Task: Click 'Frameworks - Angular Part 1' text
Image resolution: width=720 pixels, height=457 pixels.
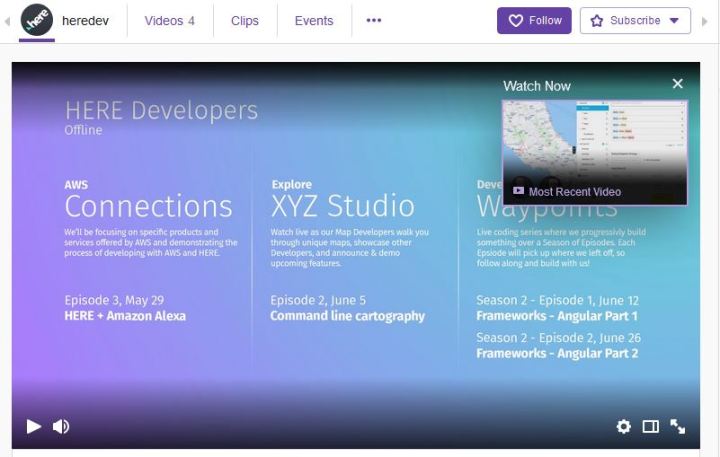Action: [x=557, y=316]
